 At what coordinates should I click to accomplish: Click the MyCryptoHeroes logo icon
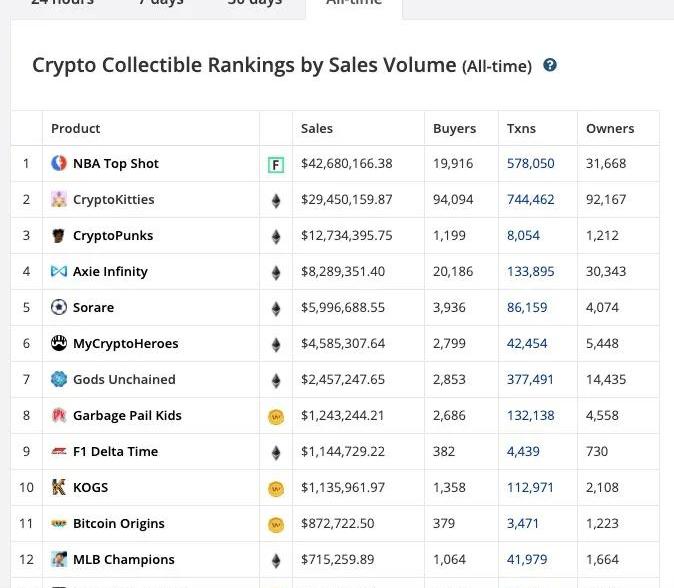tap(59, 344)
